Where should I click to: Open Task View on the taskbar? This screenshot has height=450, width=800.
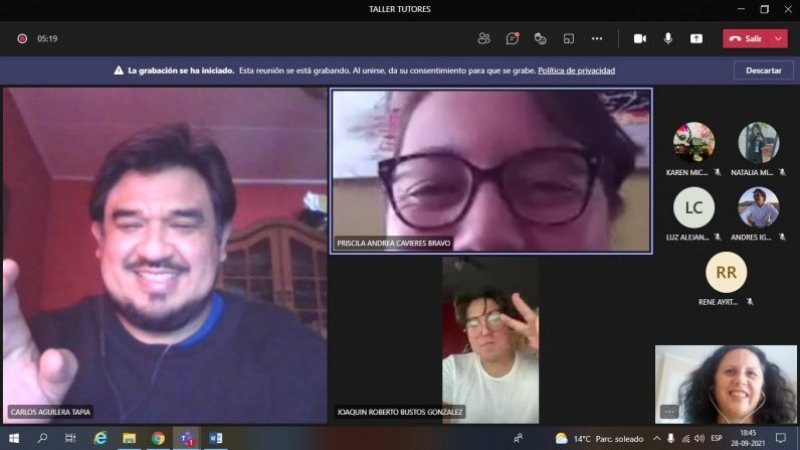[x=70, y=438]
